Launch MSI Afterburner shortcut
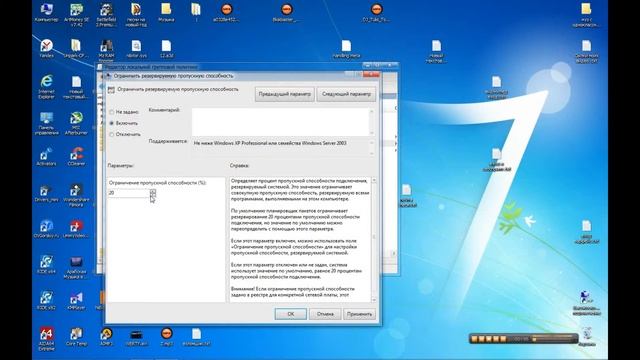This screenshot has height=360, width=640. 76,123
